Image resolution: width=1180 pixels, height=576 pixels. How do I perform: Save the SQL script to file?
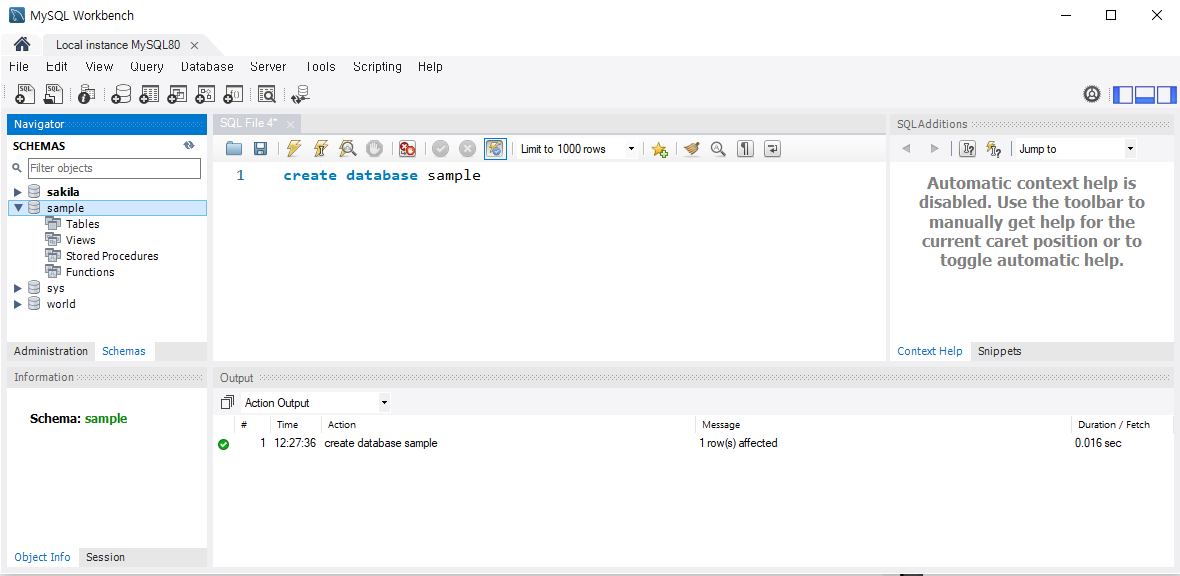pyautogui.click(x=260, y=149)
